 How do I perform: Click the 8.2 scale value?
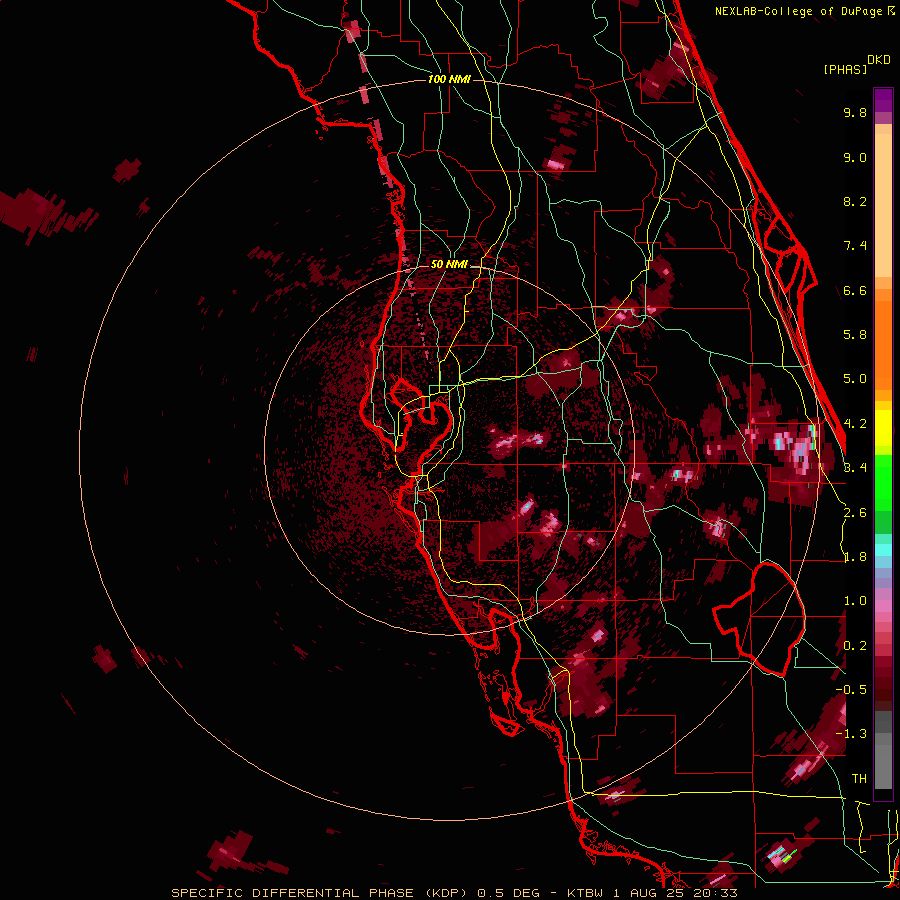[x=855, y=201]
